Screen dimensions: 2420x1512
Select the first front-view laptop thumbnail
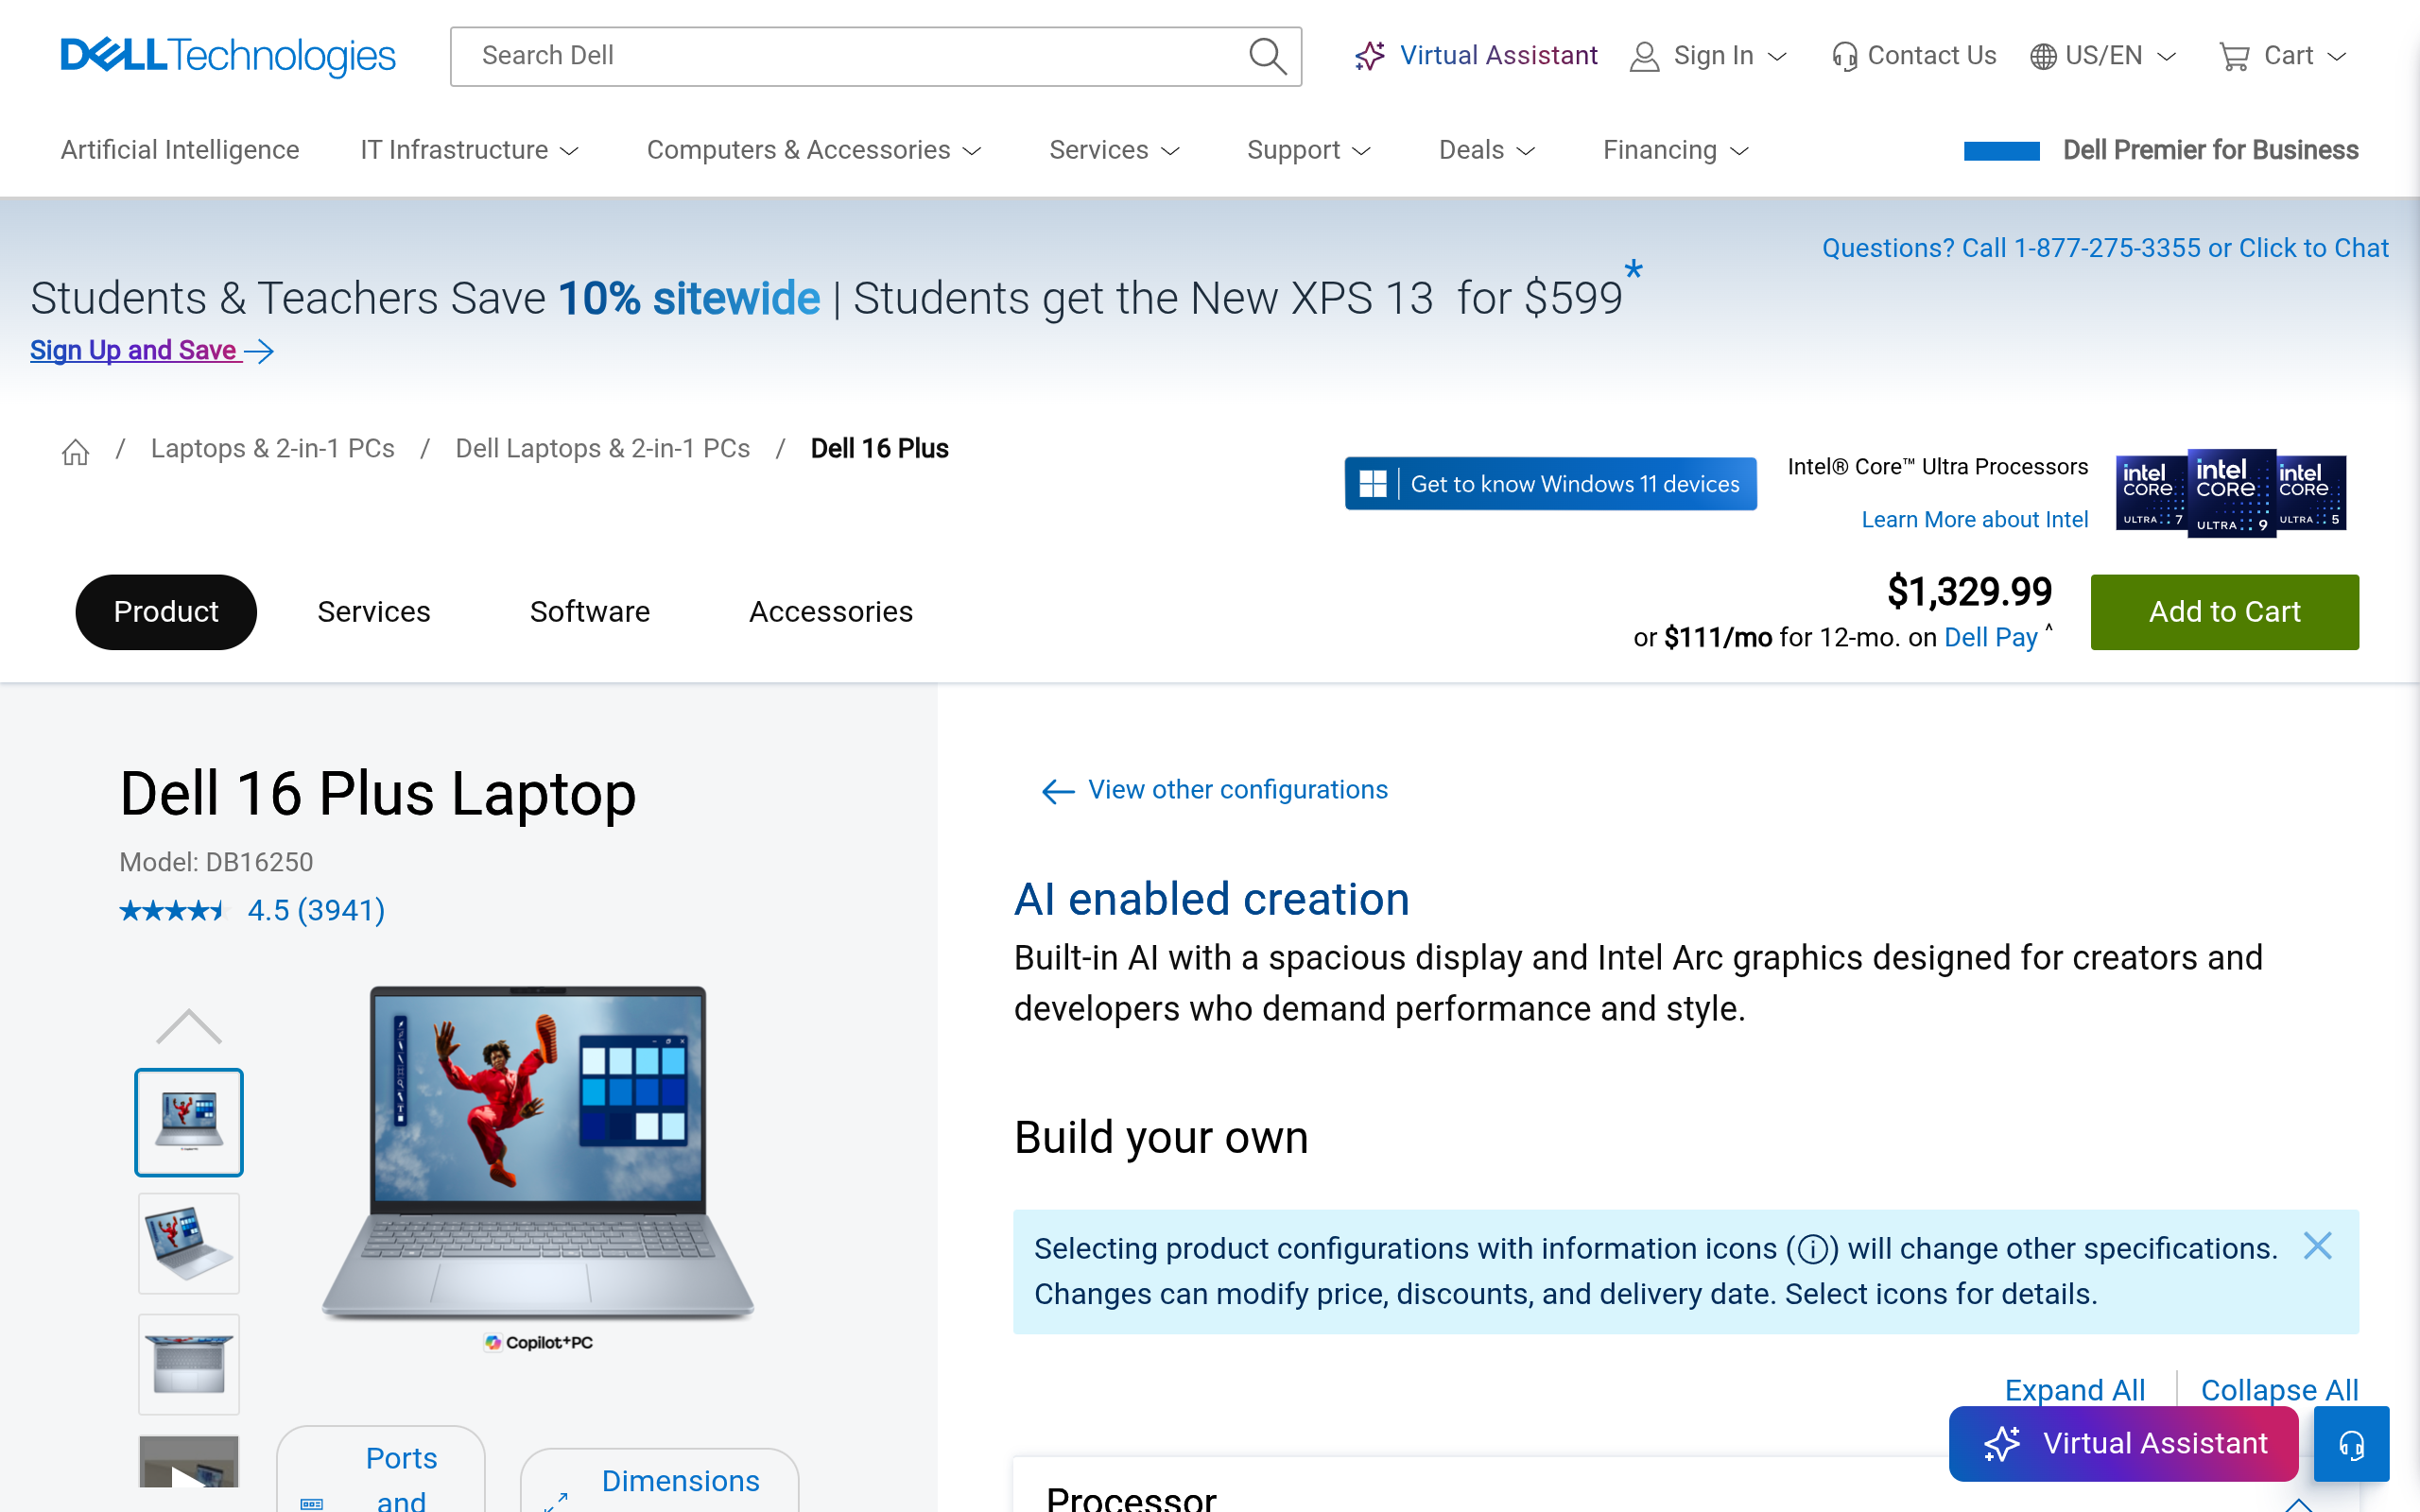point(189,1122)
